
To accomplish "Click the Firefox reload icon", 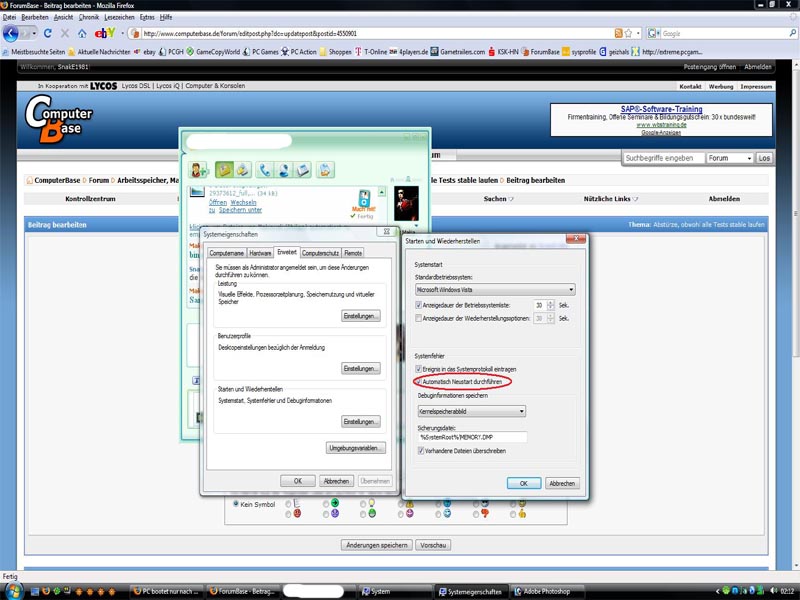I will click(48, 33).
